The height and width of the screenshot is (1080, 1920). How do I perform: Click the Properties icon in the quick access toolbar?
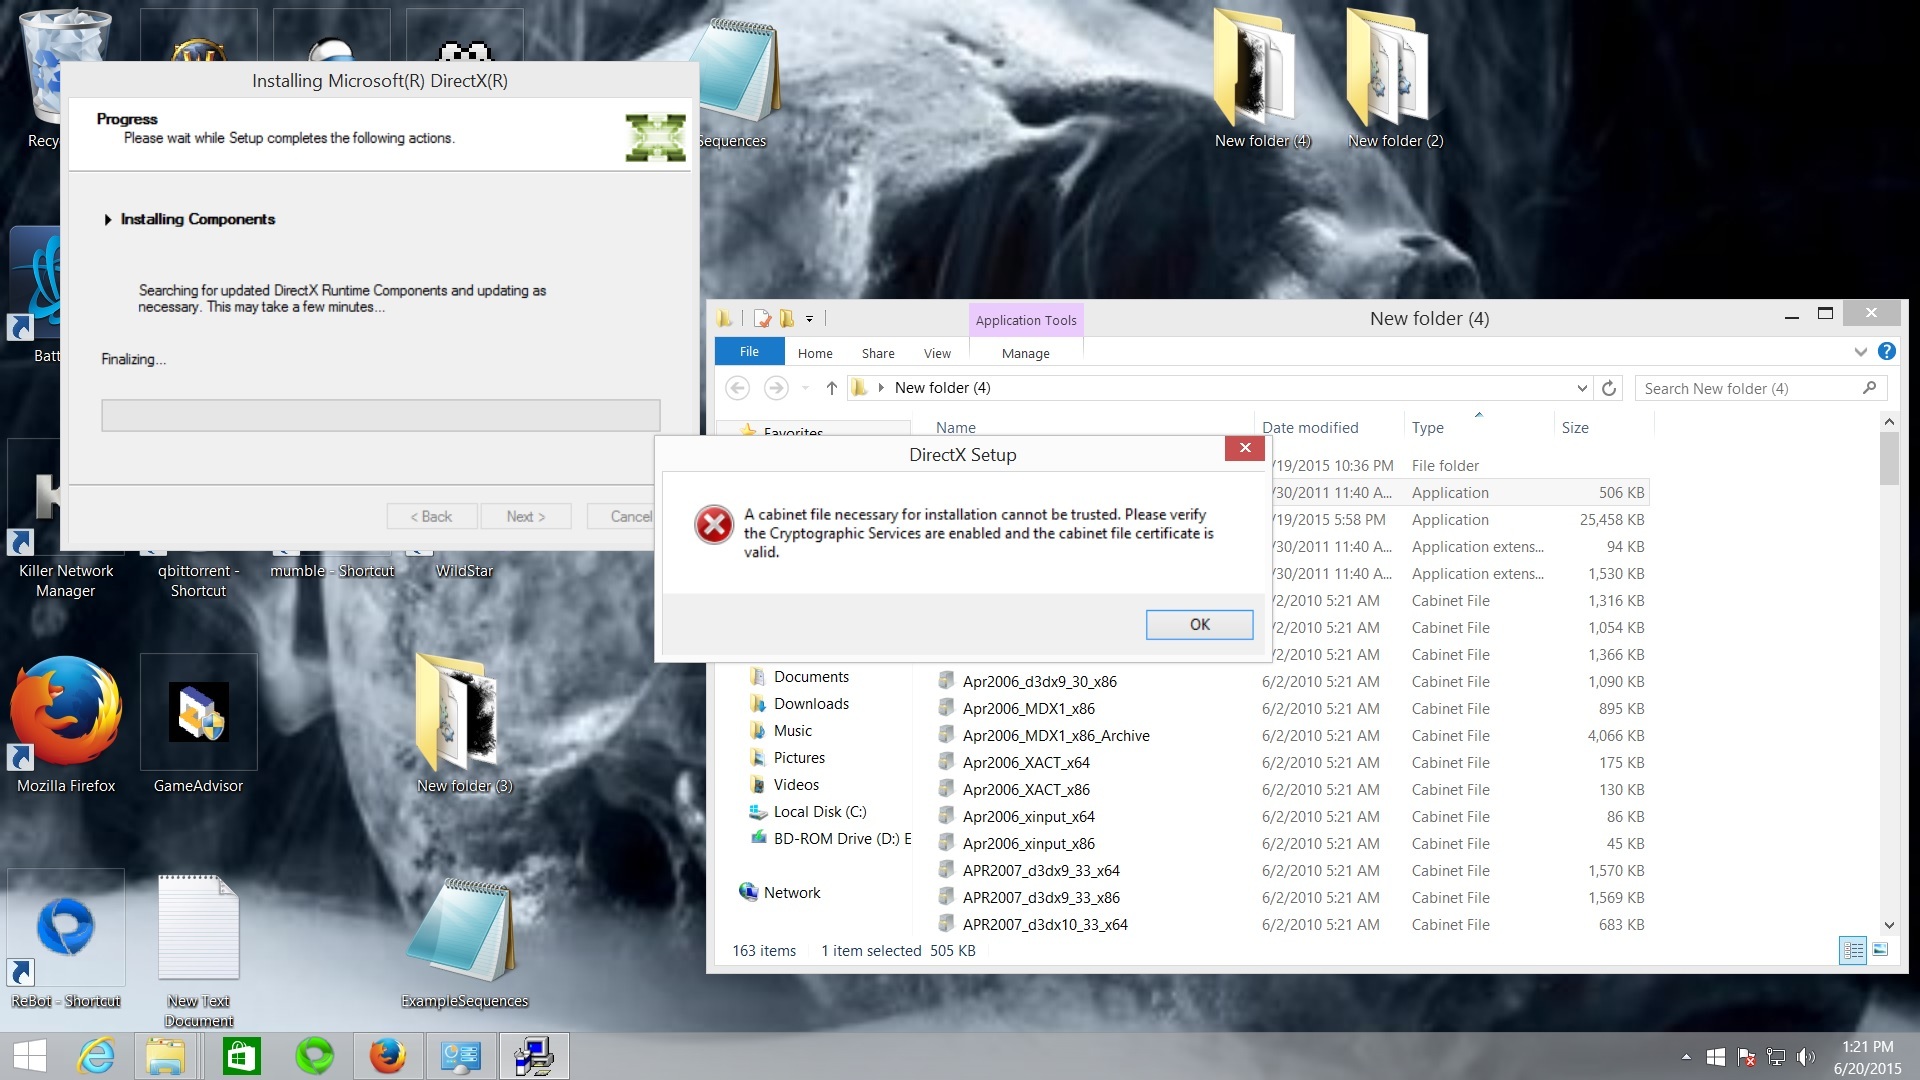(x=762, y=319)
